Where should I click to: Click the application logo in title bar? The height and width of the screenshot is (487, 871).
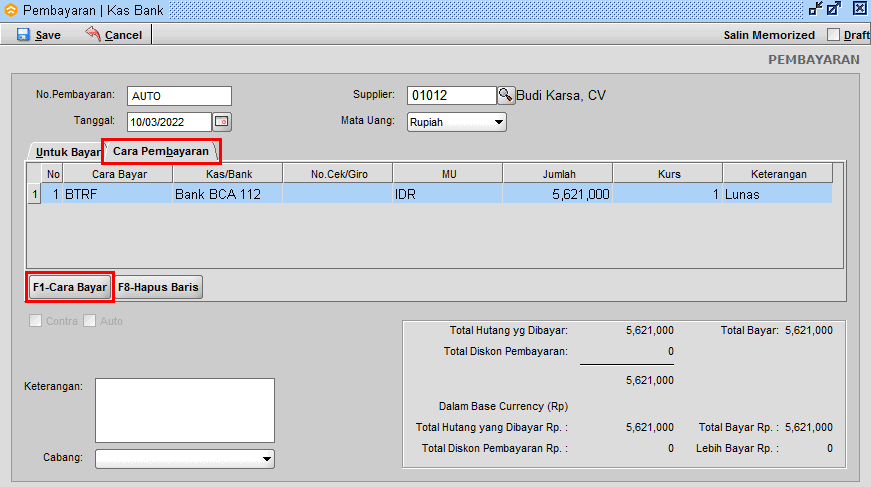click(x=11, y=10)
